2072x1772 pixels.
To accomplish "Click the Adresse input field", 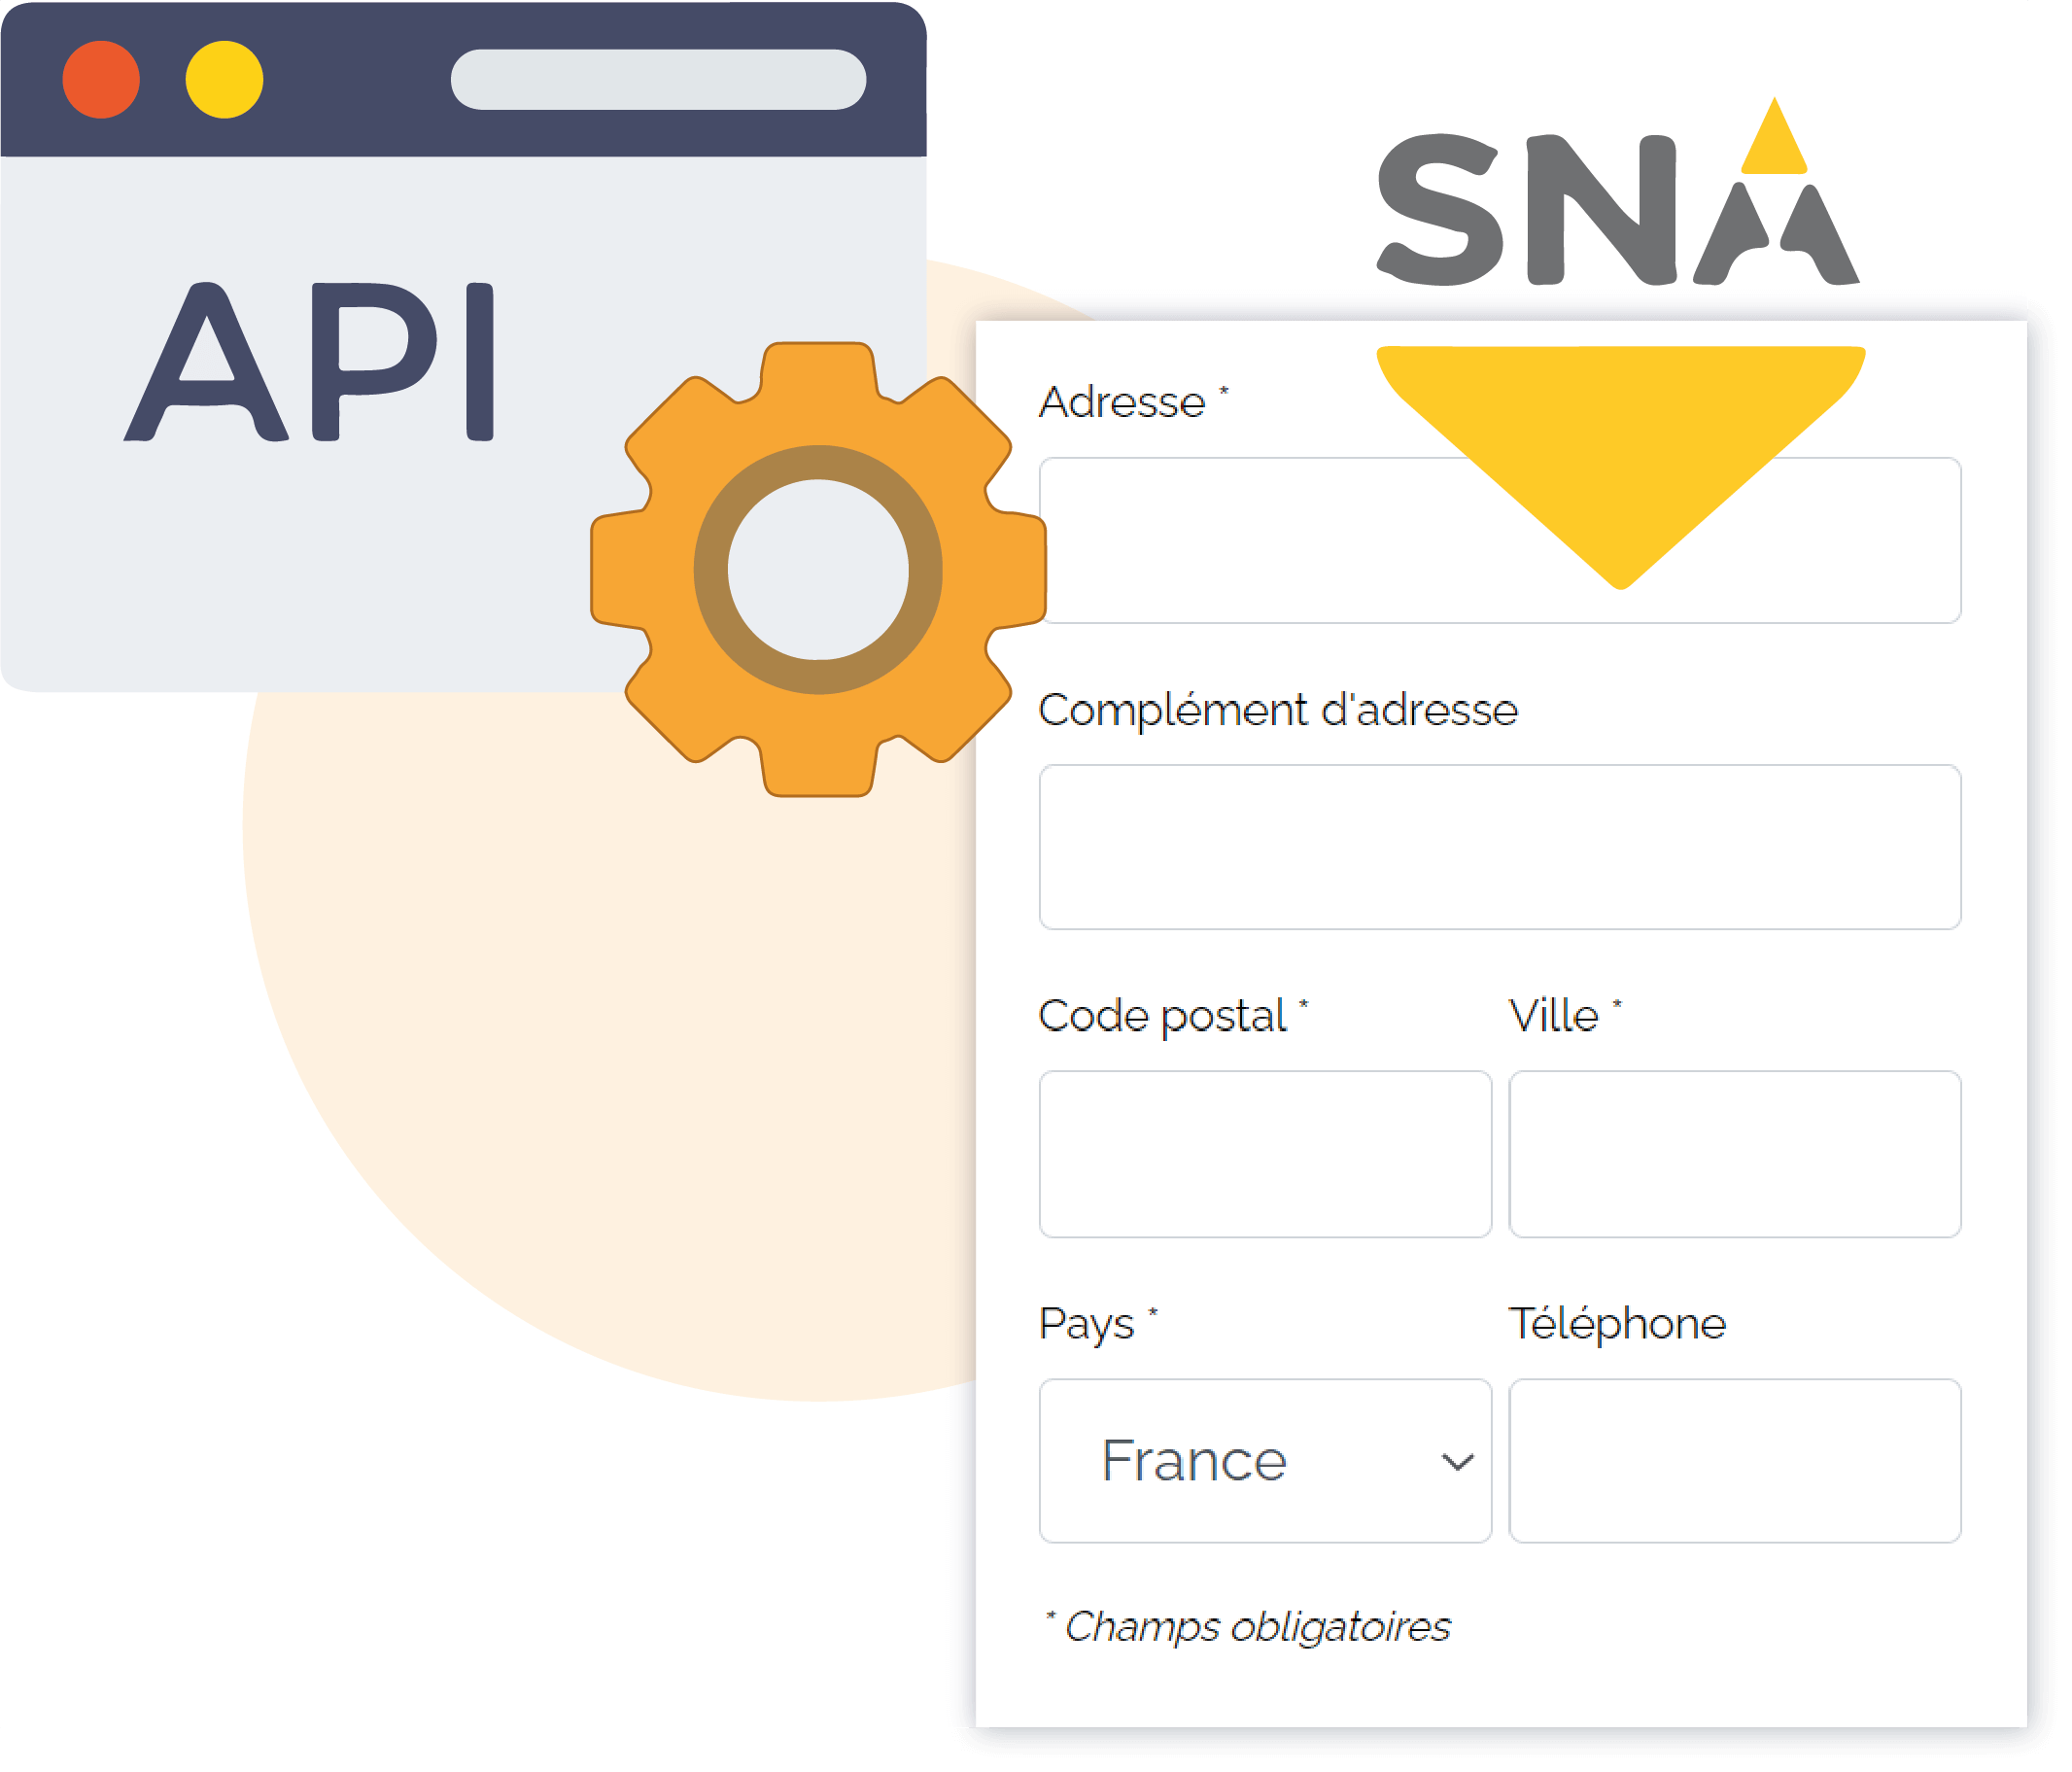I will pos(1499,540).
